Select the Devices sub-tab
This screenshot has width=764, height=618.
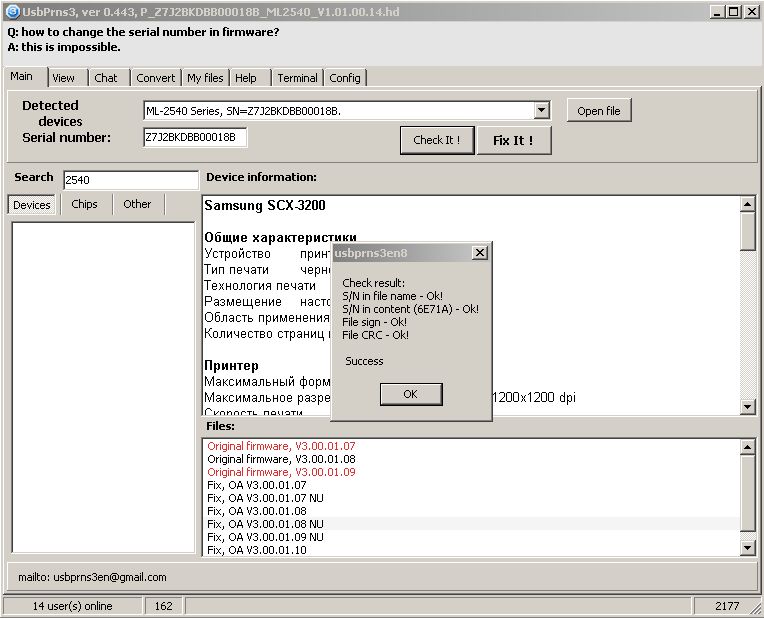point(32,205)
